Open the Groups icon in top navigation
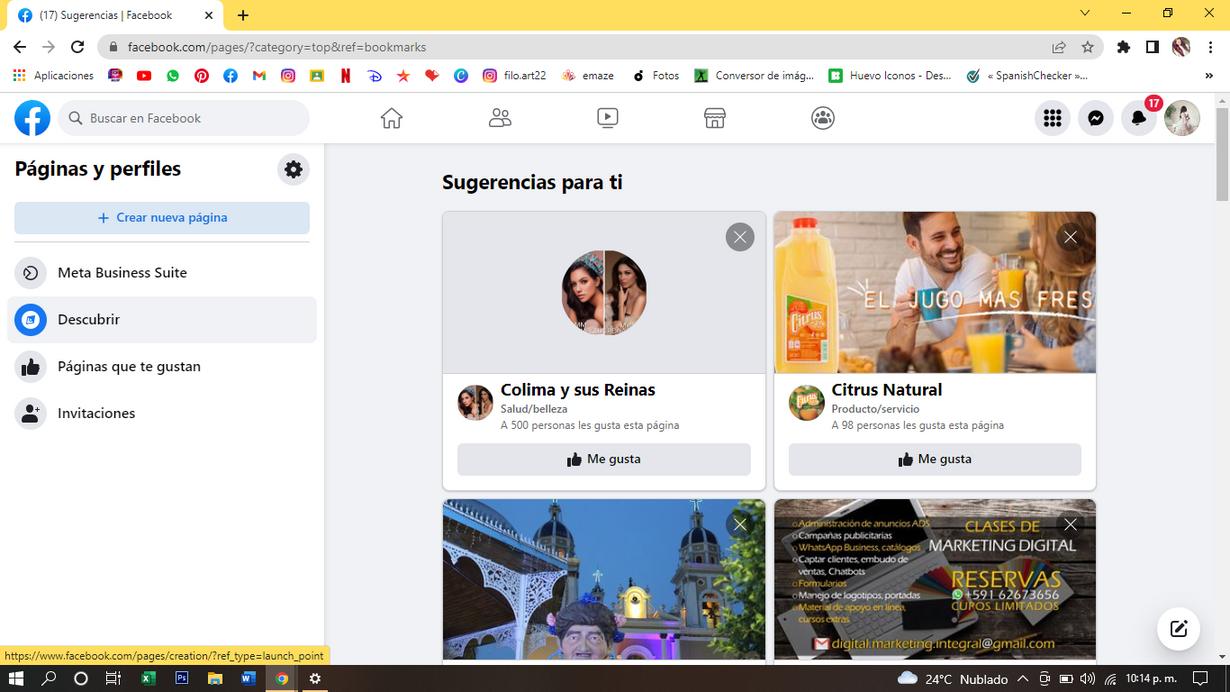Viewport: 1230px width, 692px height. (822, 118)
